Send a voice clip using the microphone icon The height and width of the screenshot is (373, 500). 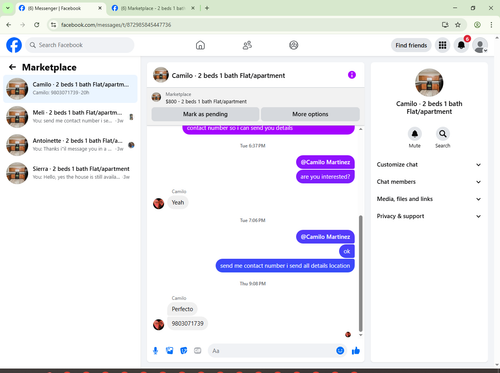[155, 351]
